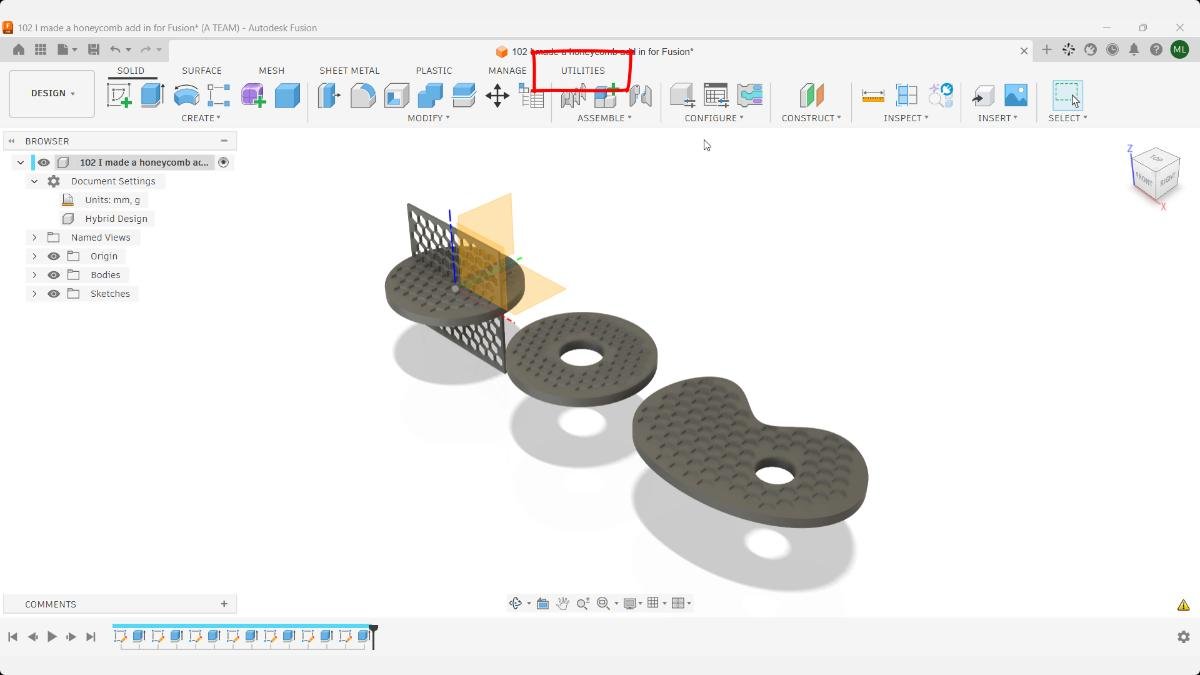Expand the Named Views folder
Image resolution: width=1200 pixels, height=675 pixels.
click(x=34, y=237)
